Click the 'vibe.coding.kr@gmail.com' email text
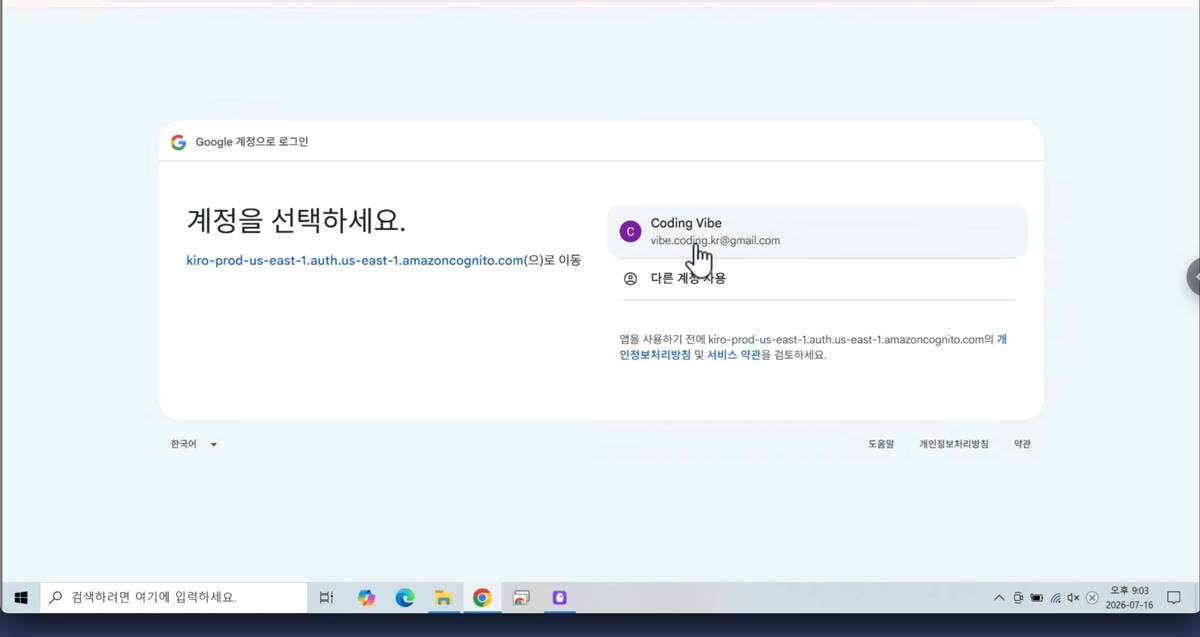 click(715, 241)
